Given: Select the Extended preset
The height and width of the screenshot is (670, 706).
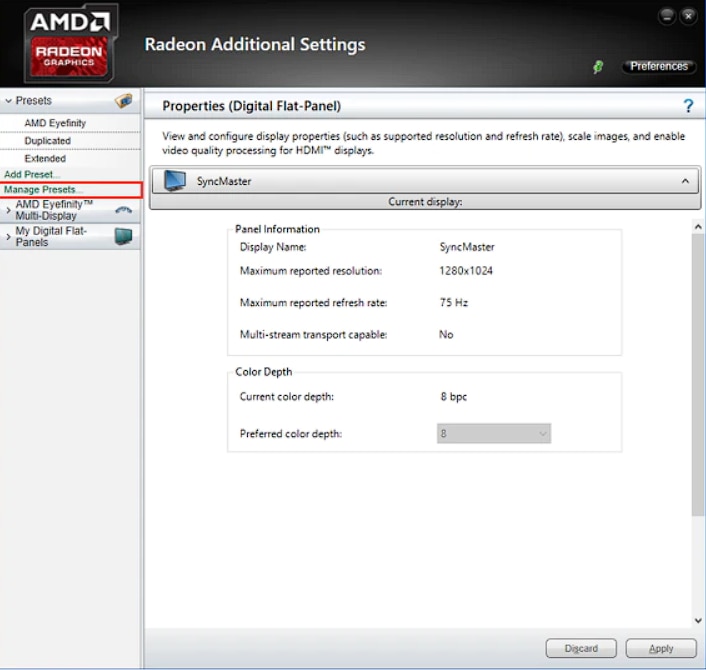Looking at the screenshot, I should [45, 158].
